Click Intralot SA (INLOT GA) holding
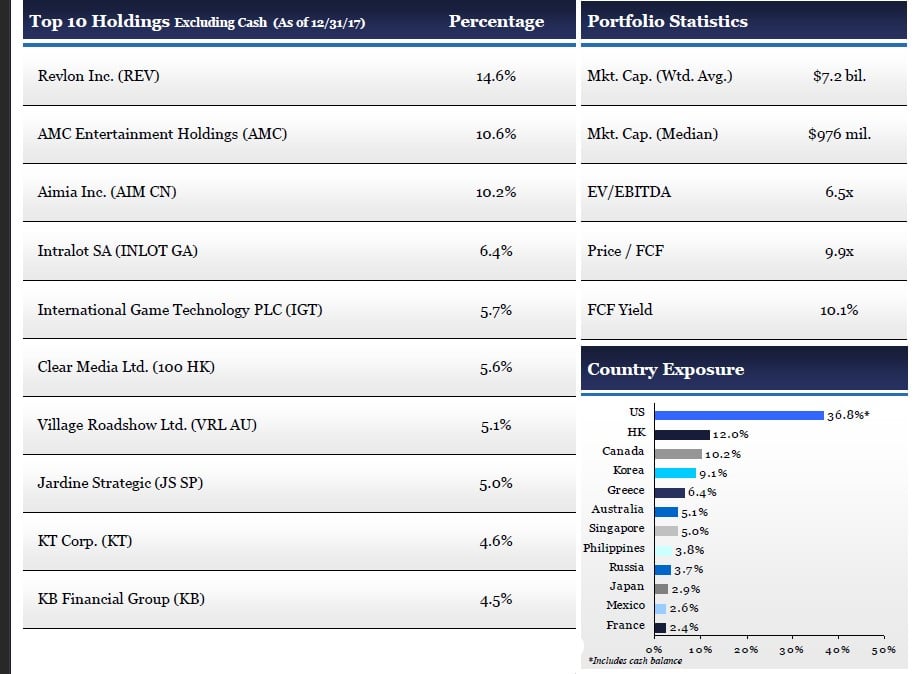This screenshot has width=916, height=674. coord(117,251)
